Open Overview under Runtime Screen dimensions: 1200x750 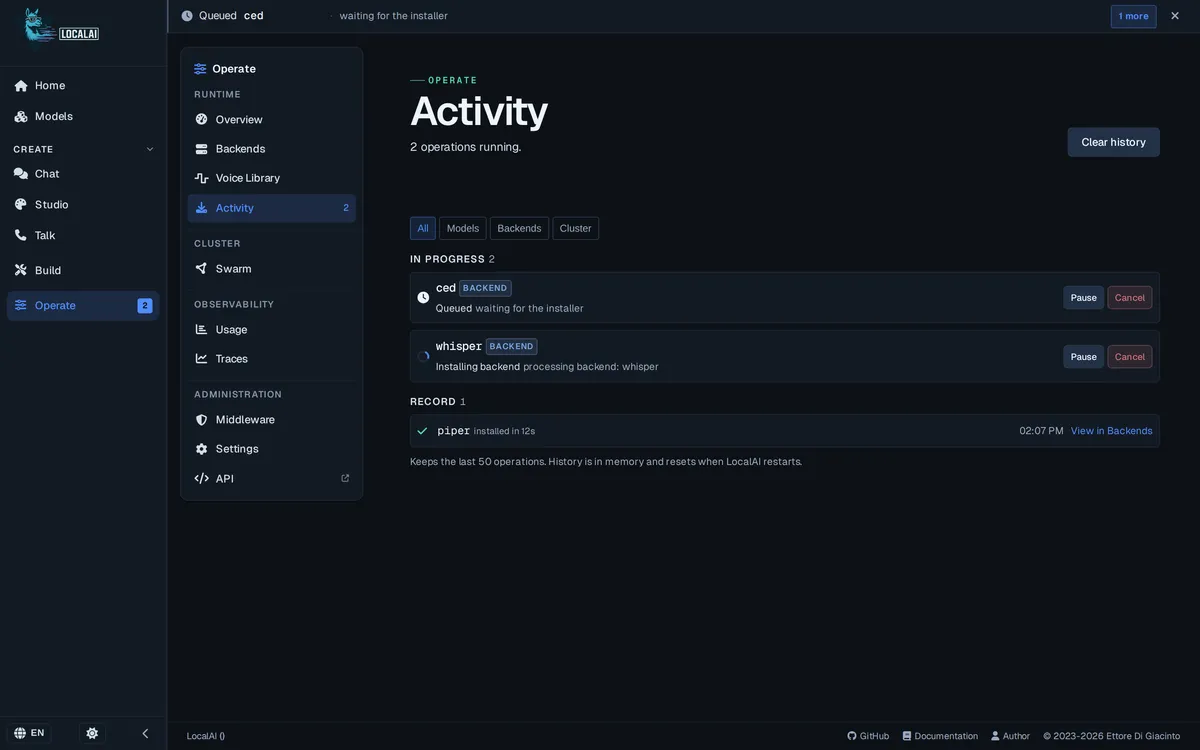click(271, 119)
